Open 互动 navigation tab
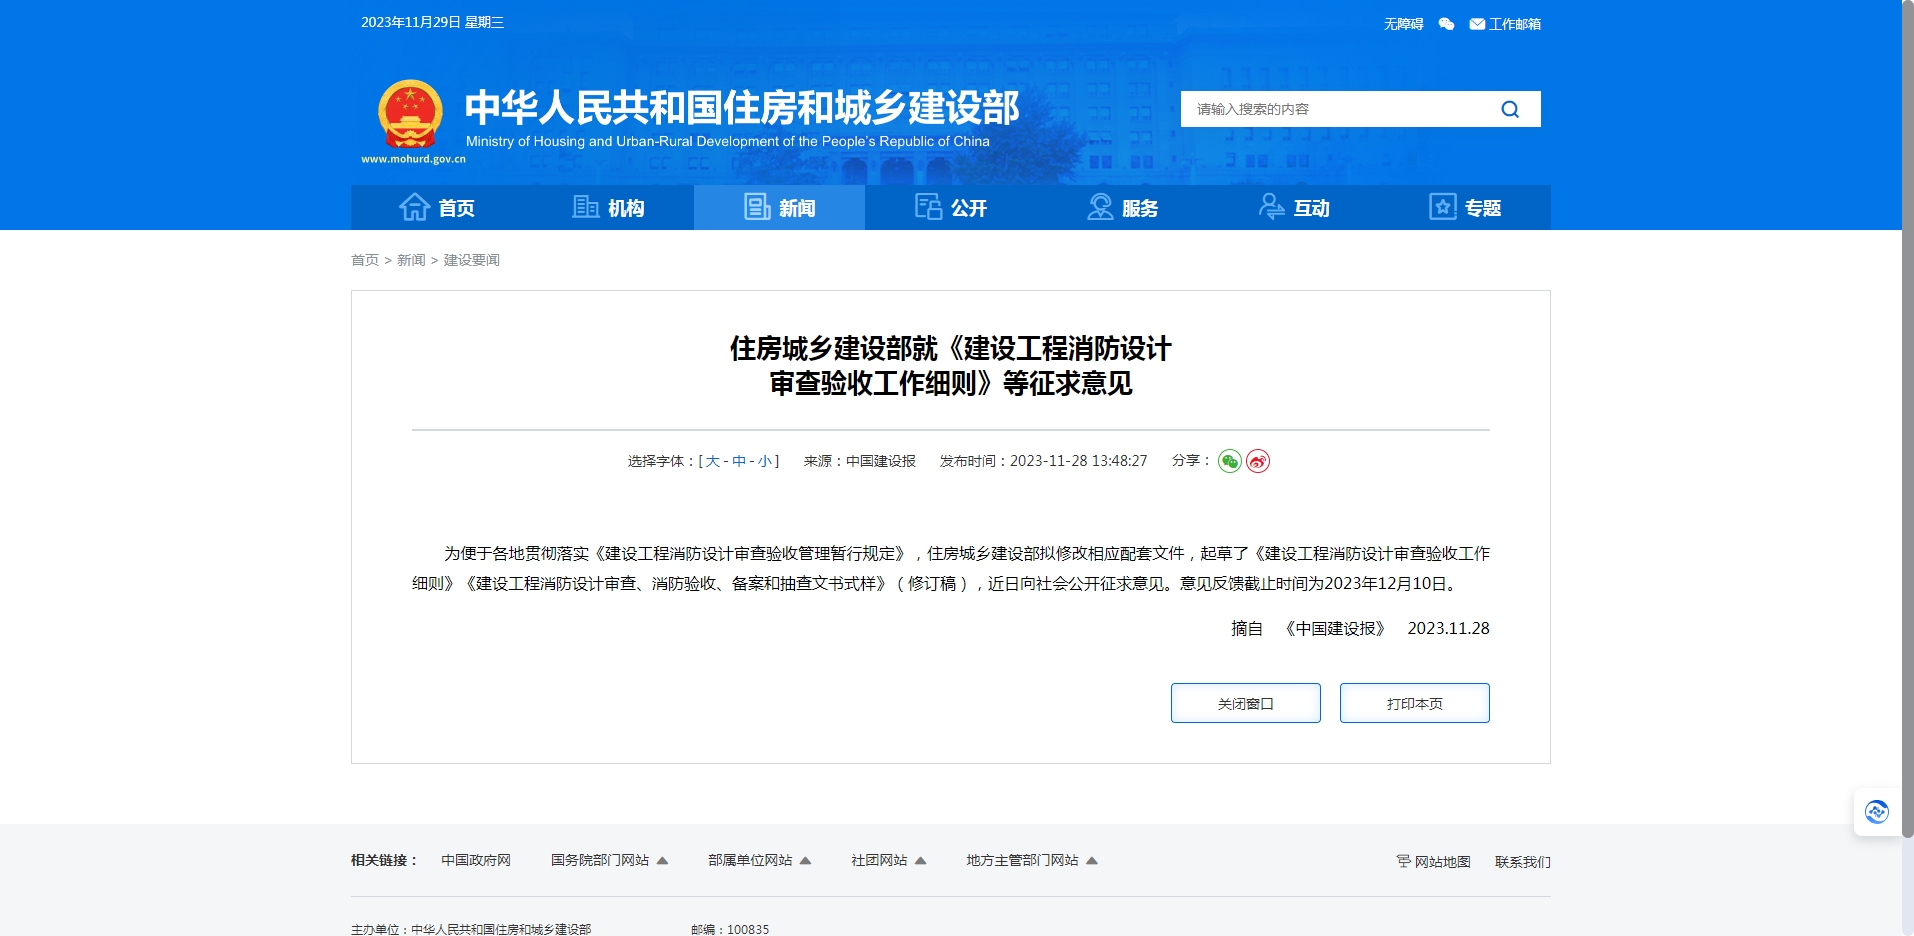Screen dimensions: 1914x936 pos(1294,208)
